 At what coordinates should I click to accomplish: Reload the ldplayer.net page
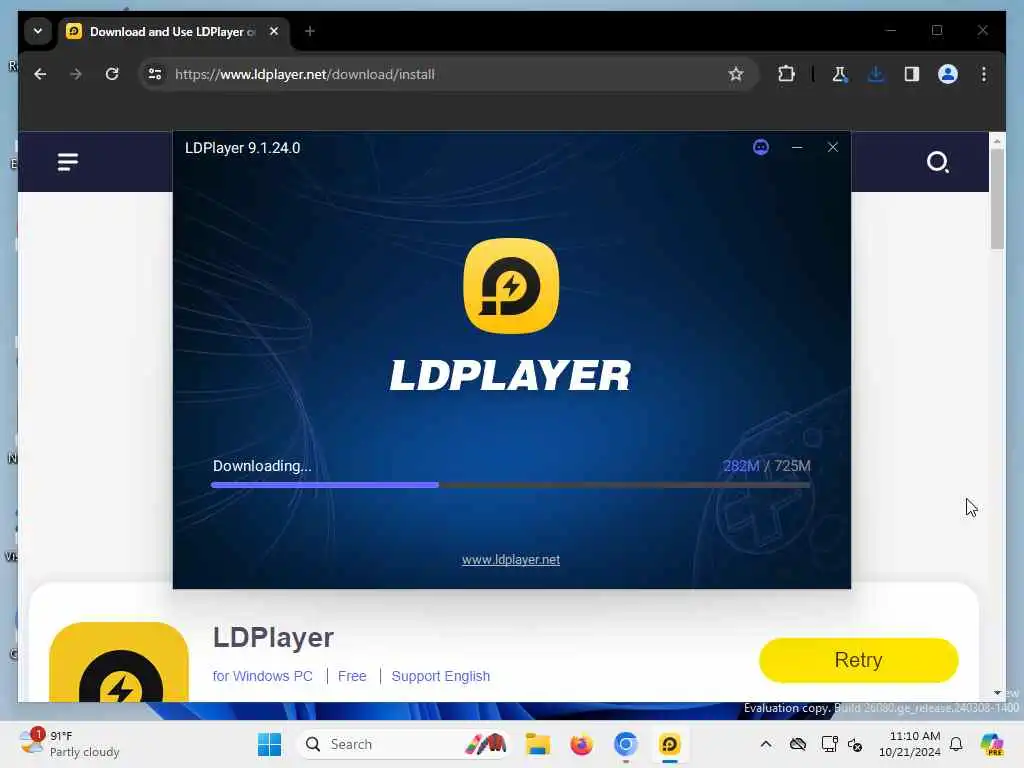112,74
